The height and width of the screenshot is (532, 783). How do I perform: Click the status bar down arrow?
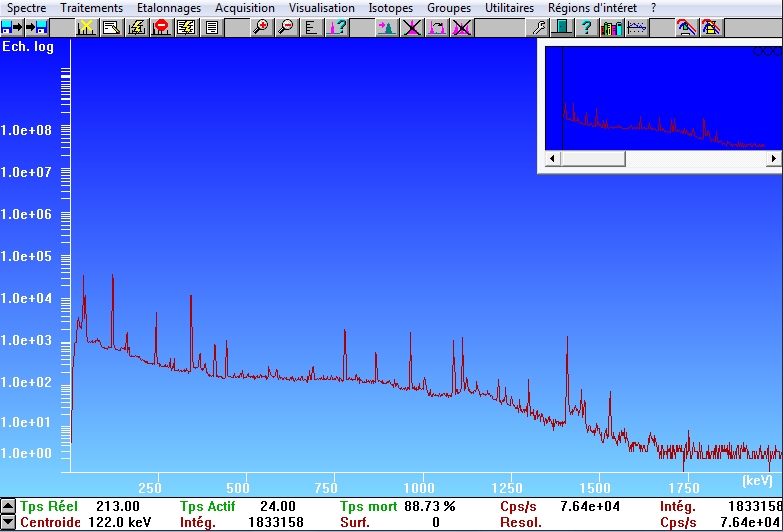[x=8, y=522]
